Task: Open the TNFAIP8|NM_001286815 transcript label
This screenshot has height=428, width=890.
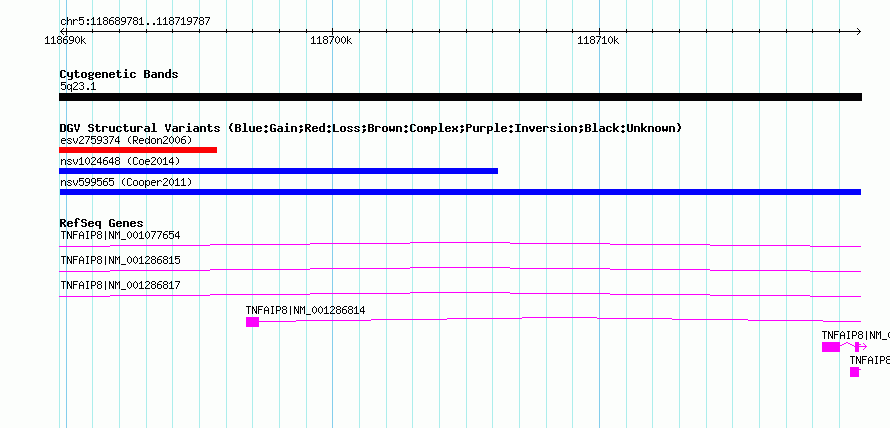Action: tap(120, 261)
